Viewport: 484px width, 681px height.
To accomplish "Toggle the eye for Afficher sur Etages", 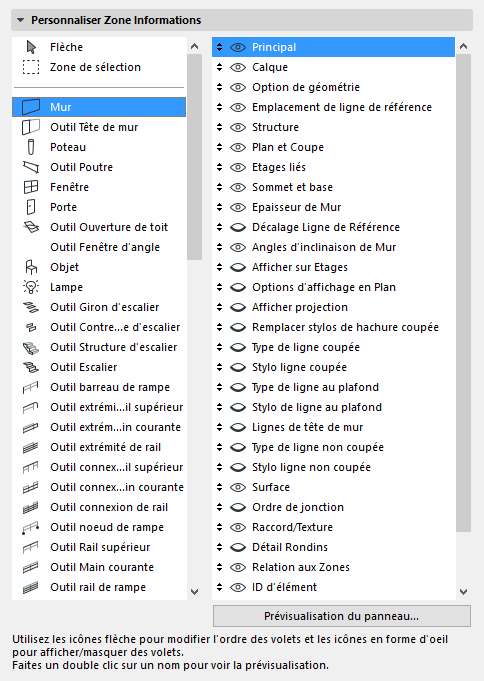I will pyautogui.click(x=238, y=267).
